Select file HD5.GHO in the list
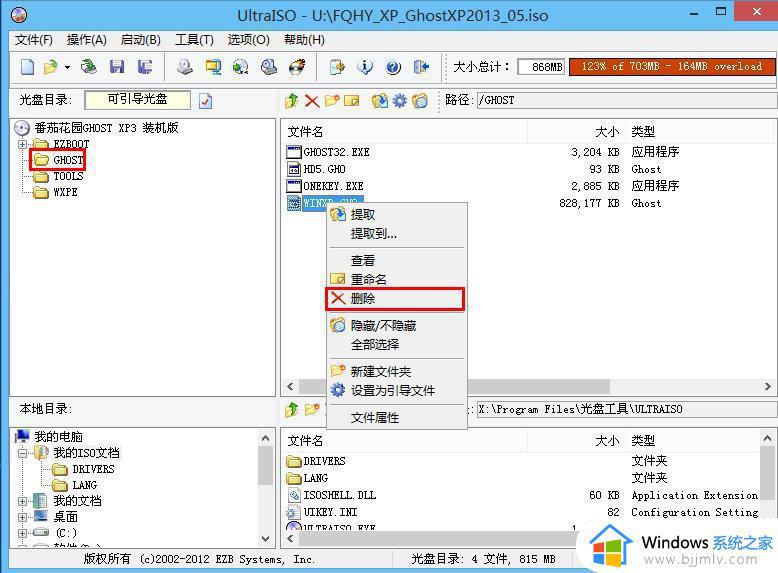Screen dimensions: 778x573 (317, 169)
